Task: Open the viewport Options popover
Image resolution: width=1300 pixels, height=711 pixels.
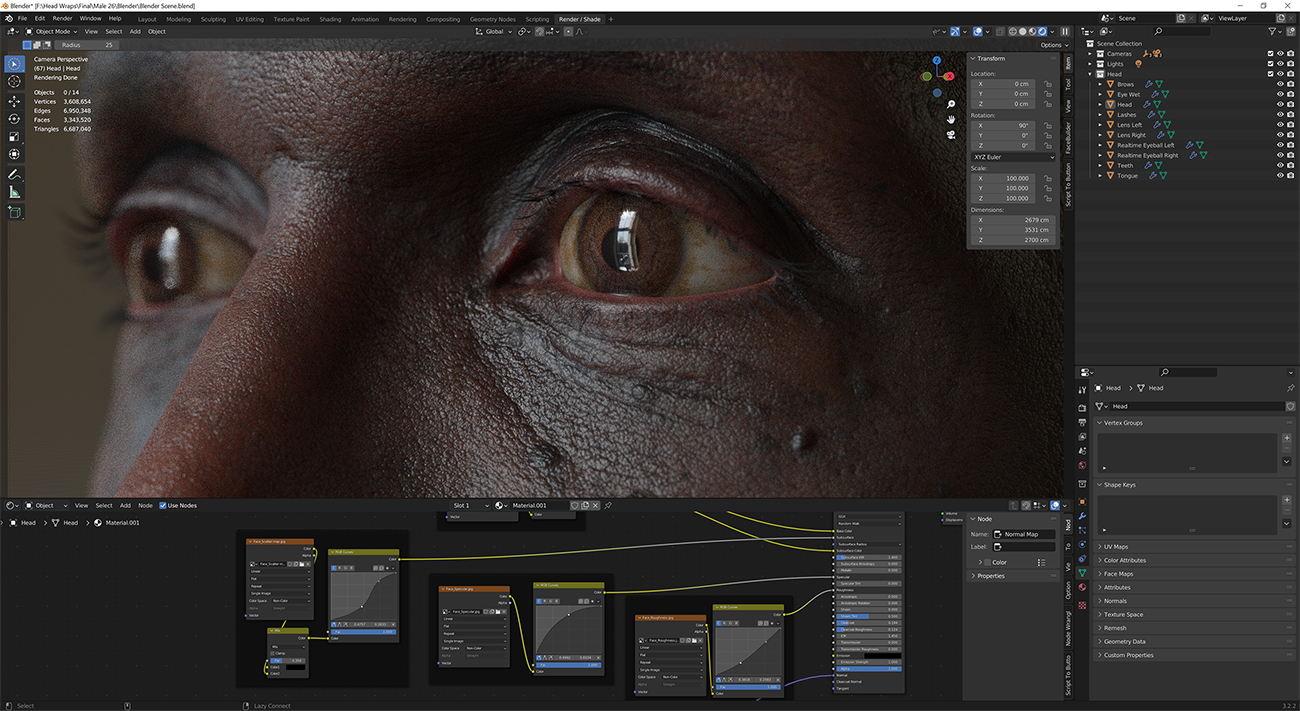Action: [1053, 44]
